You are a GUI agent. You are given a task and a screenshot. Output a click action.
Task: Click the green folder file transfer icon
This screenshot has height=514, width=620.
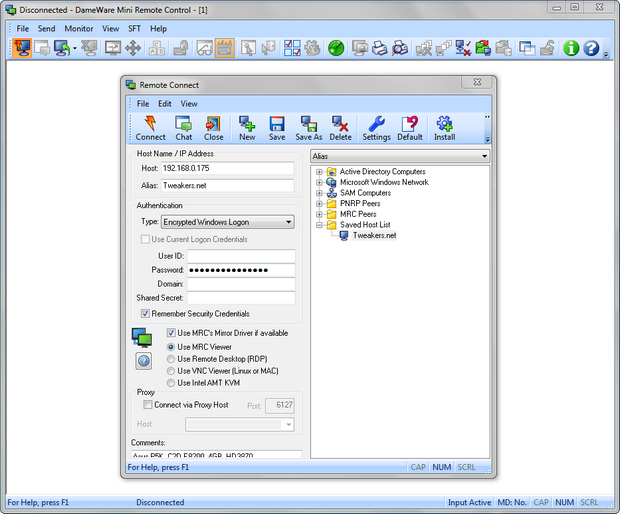click(x=483, y=48)
